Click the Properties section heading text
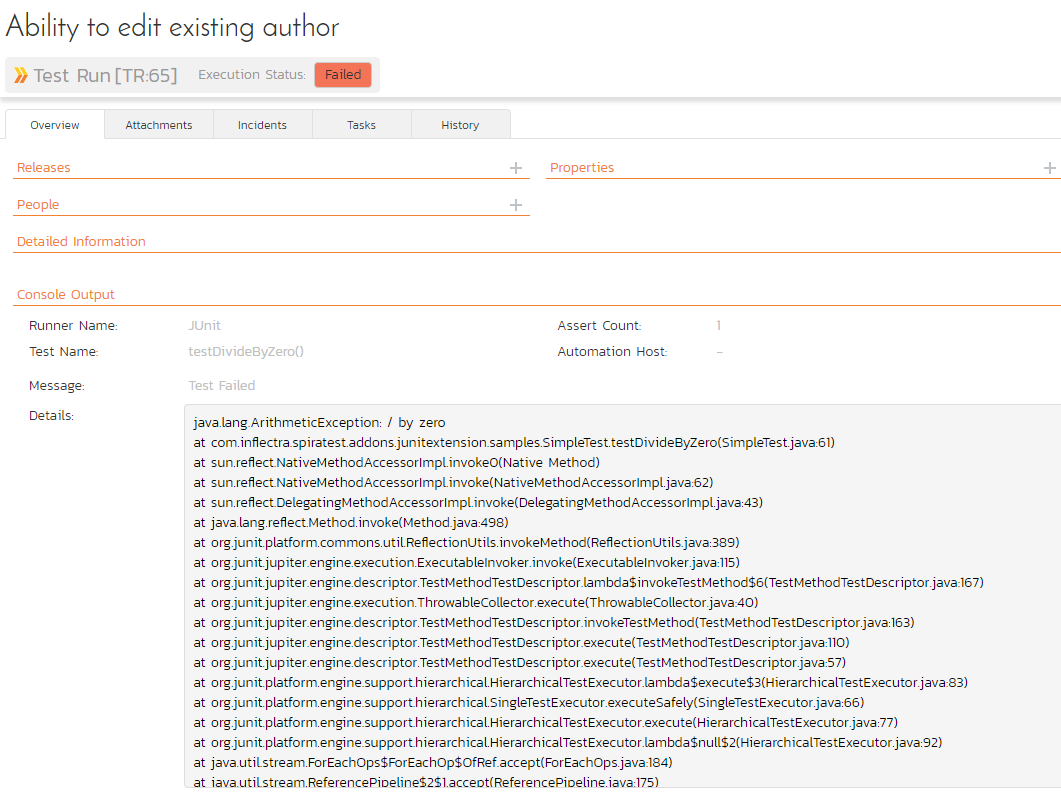This screenshot has width=1061, height=794. coord(582,168)
